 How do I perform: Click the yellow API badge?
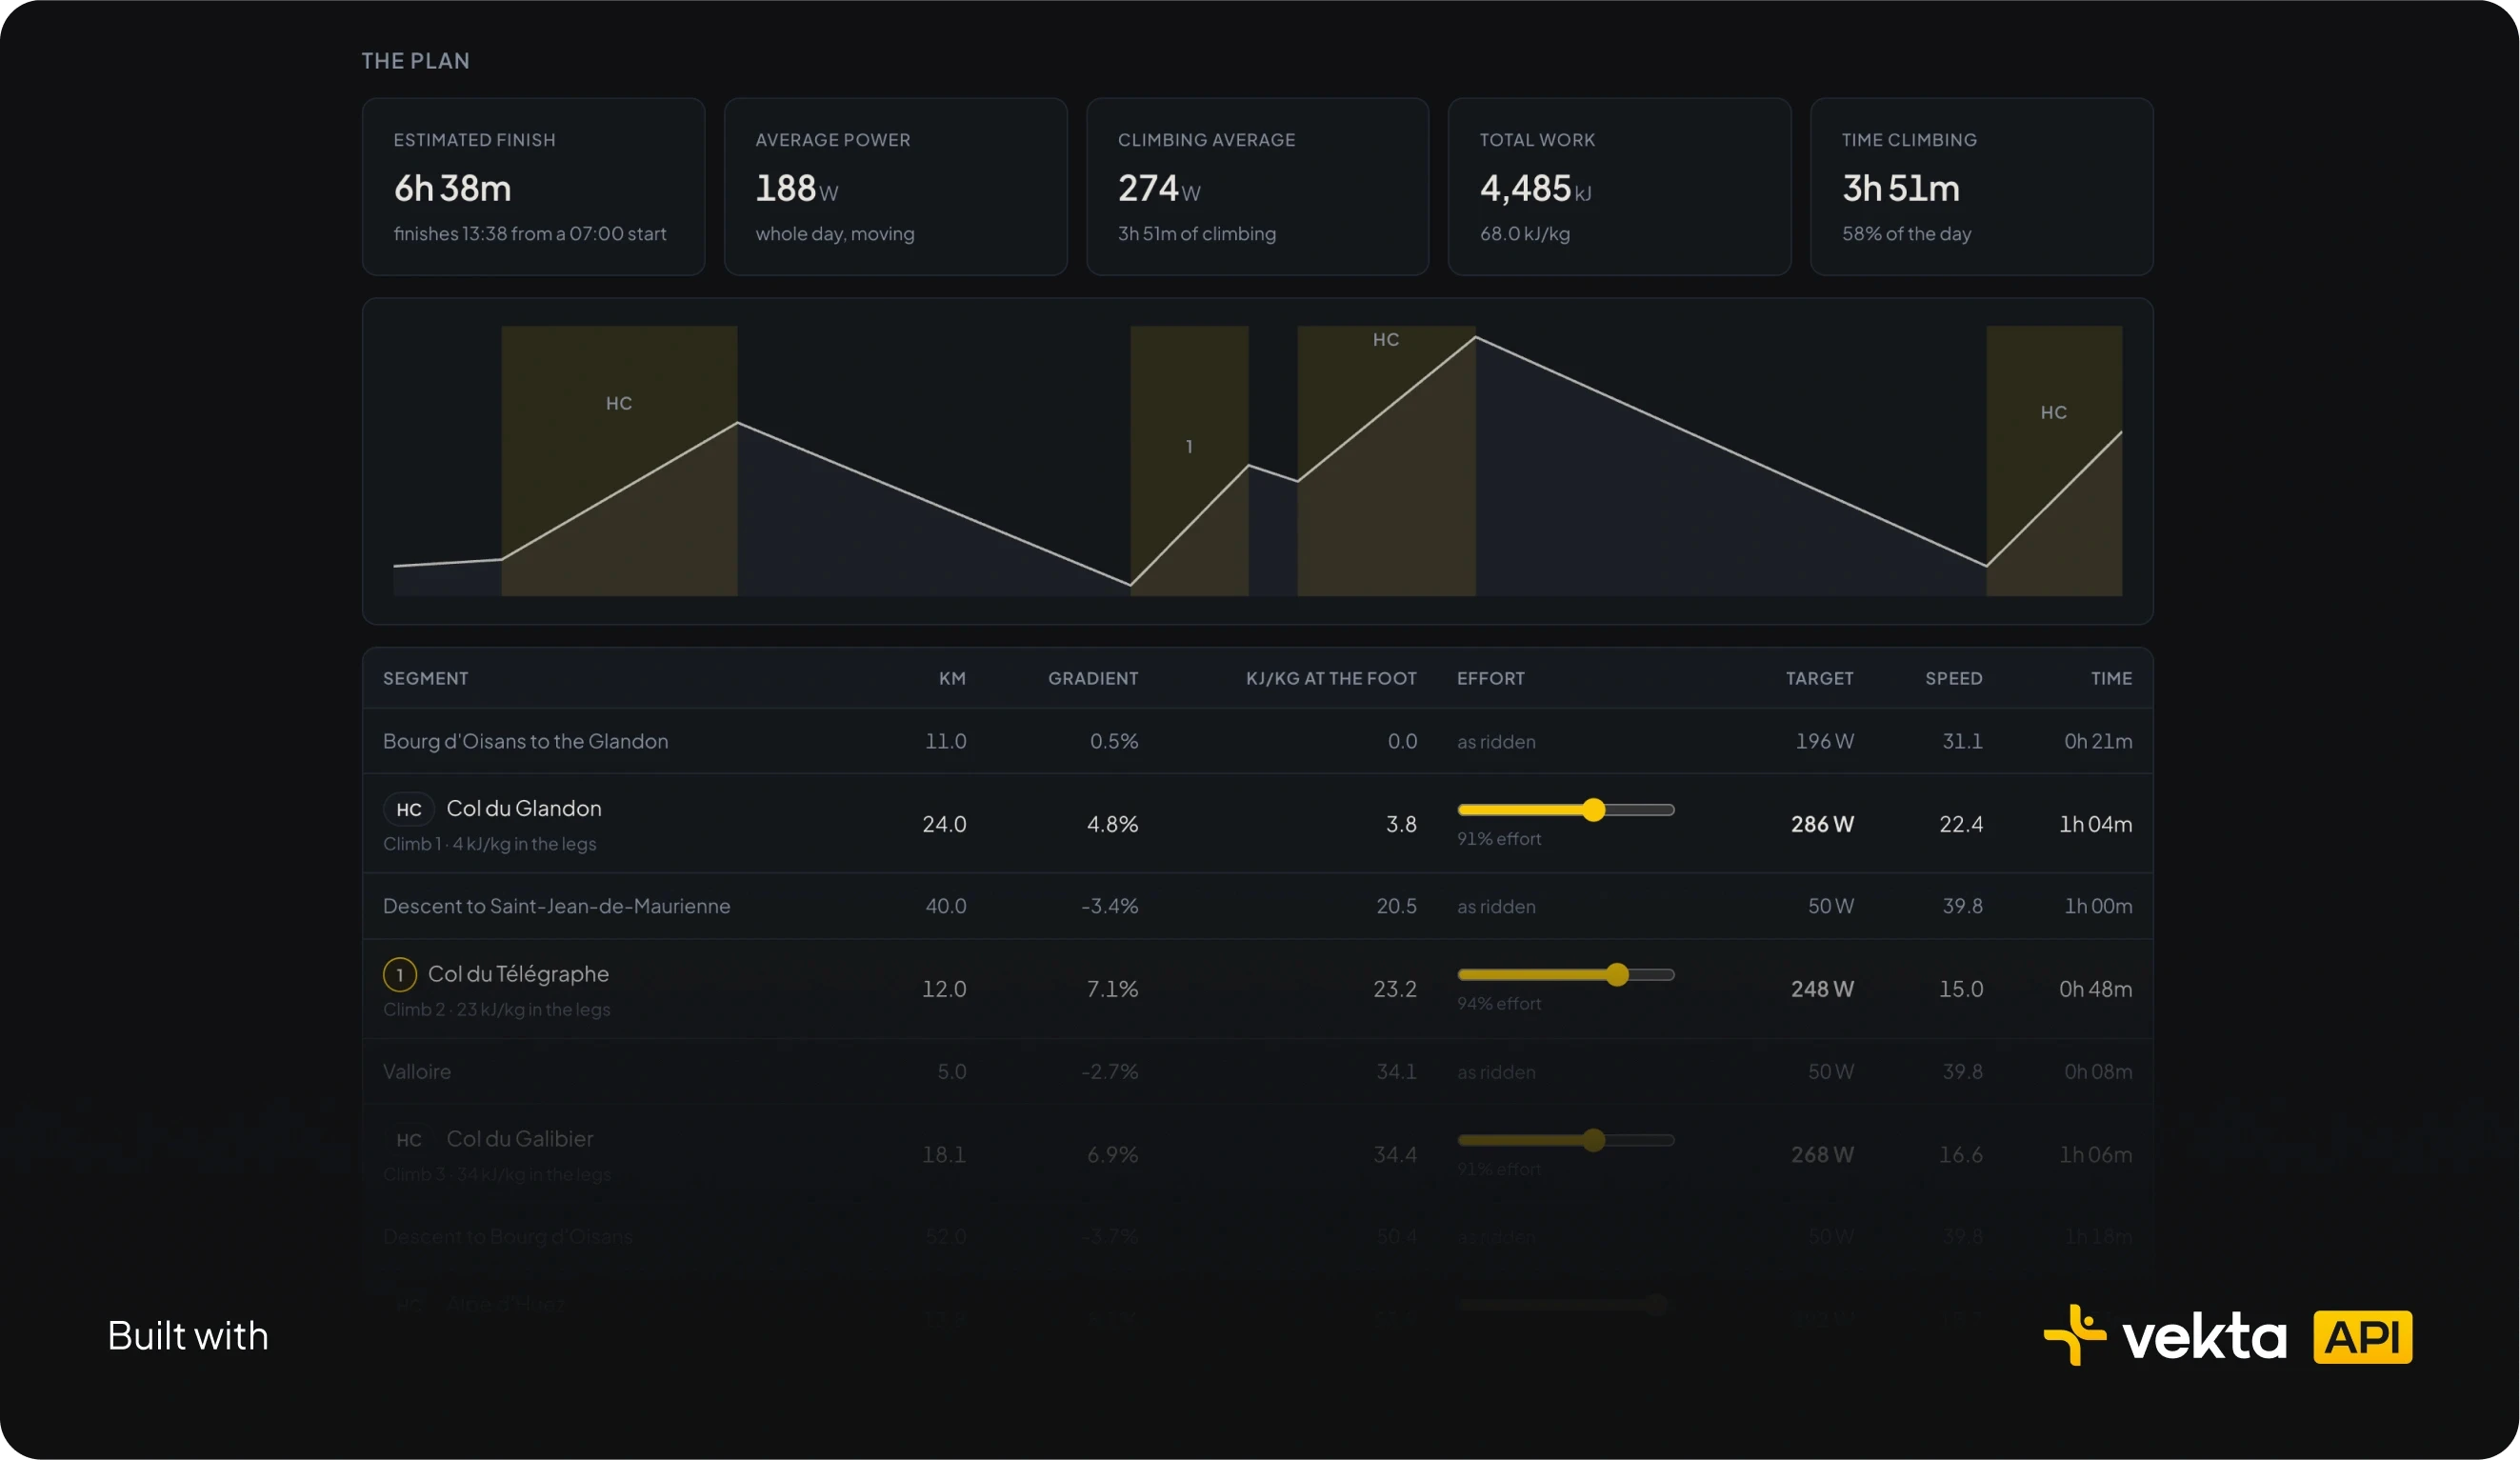pyautogui.click(x=2362, y=1337)
